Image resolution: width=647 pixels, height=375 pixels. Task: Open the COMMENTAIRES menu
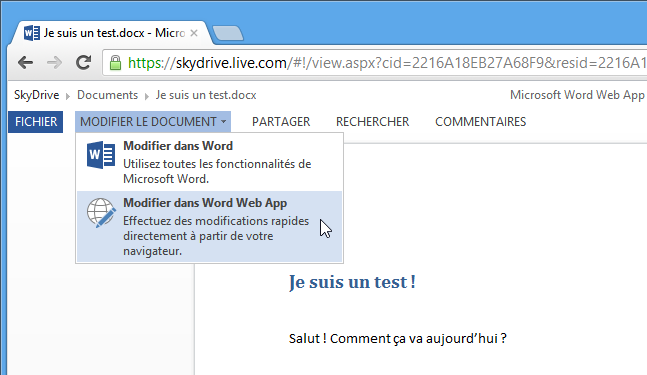tap(481, 122)
